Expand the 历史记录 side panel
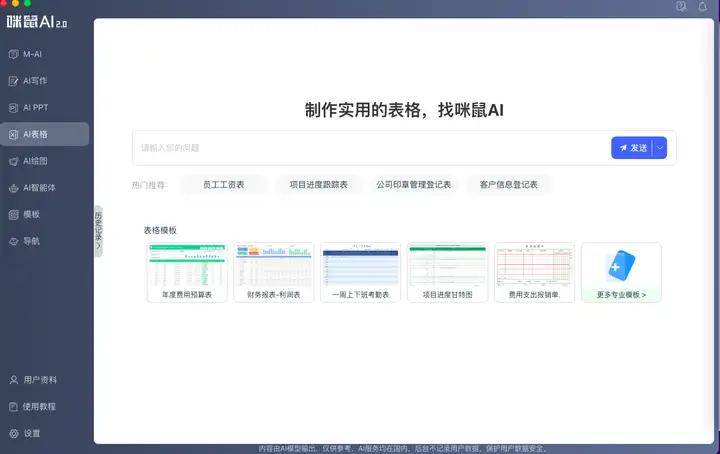Screen dimensions: 720x454 pos(98,231)
